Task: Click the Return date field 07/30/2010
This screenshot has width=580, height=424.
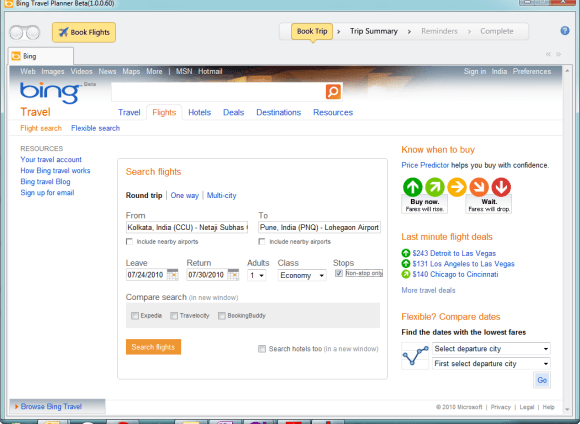Action: click(x=207, y=275)
